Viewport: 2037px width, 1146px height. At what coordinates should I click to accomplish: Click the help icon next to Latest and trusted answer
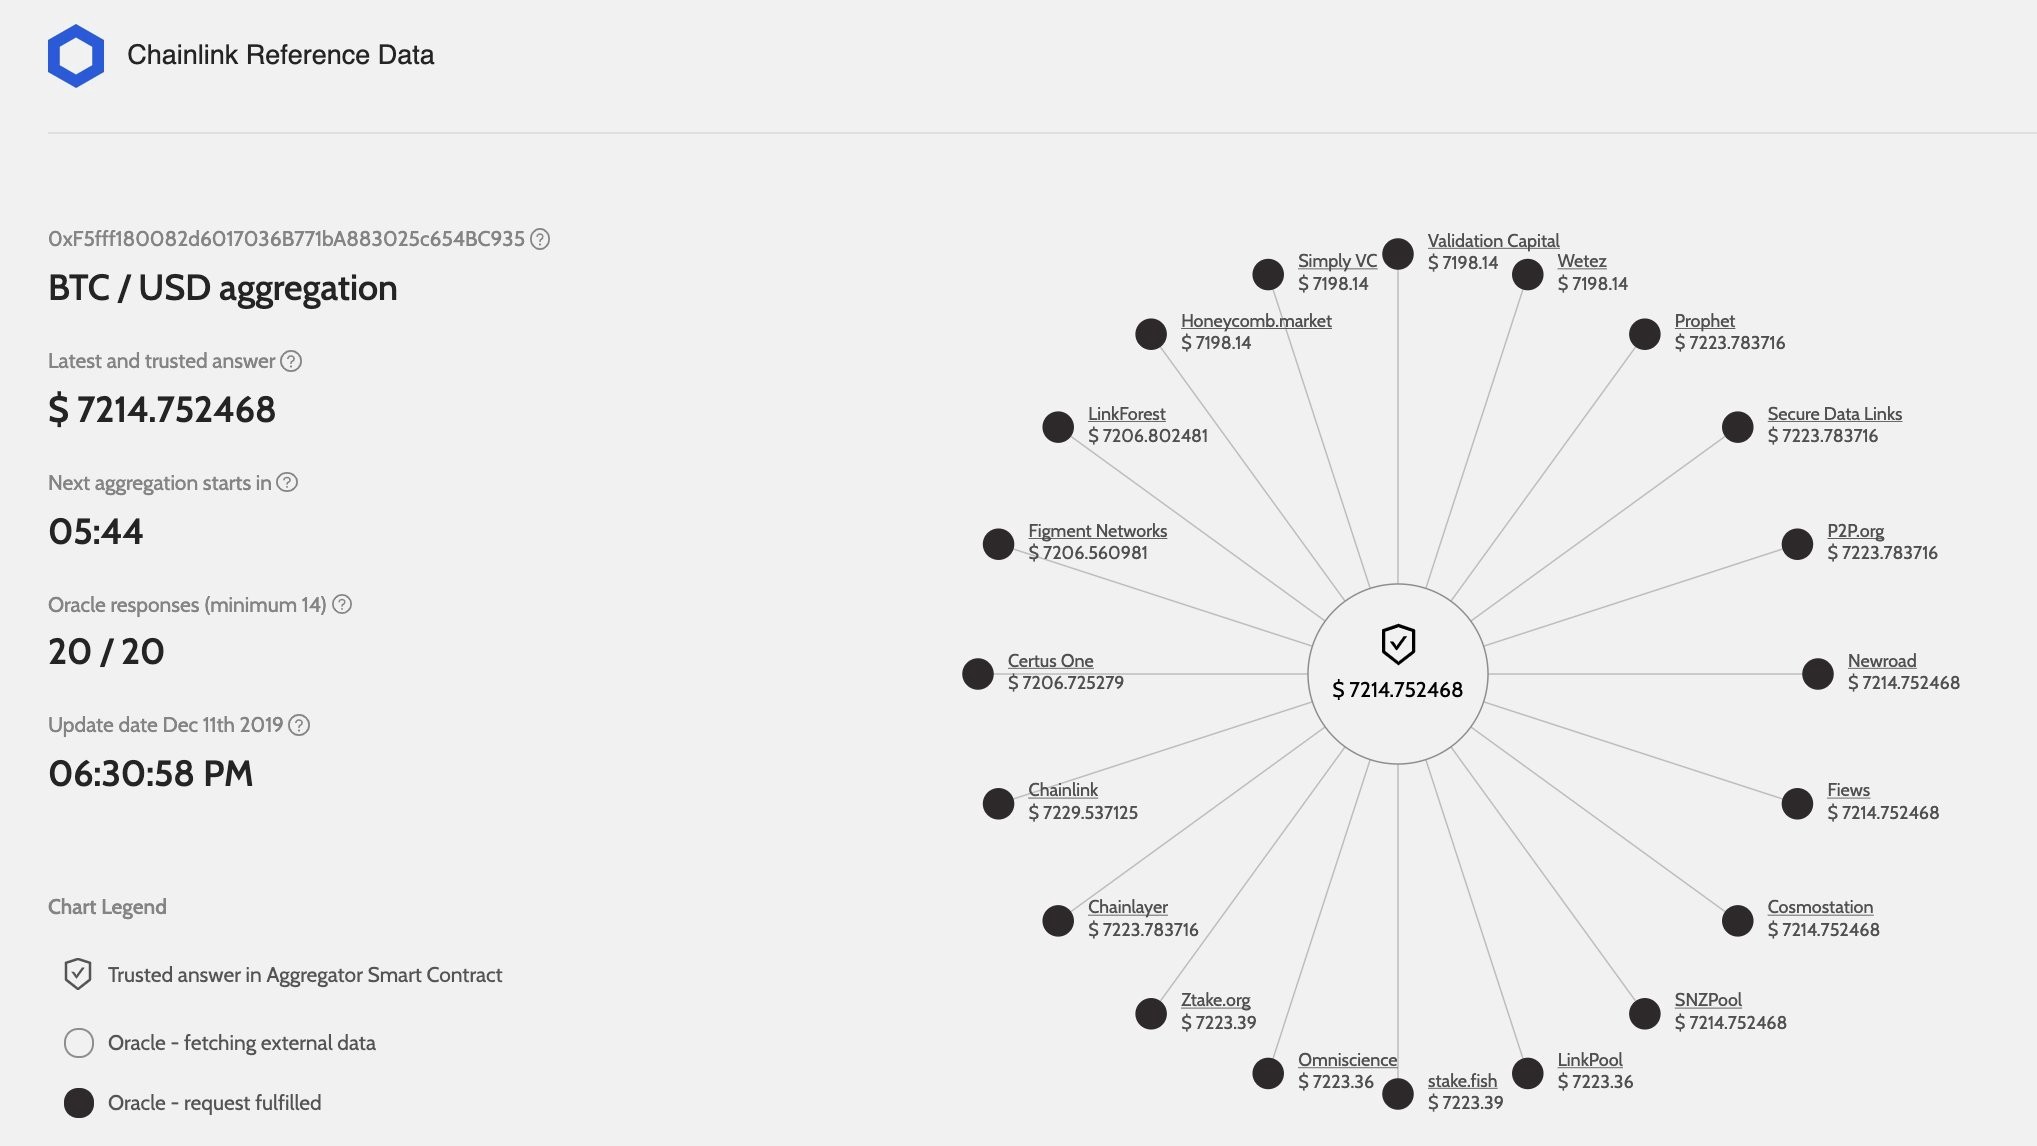293,361
